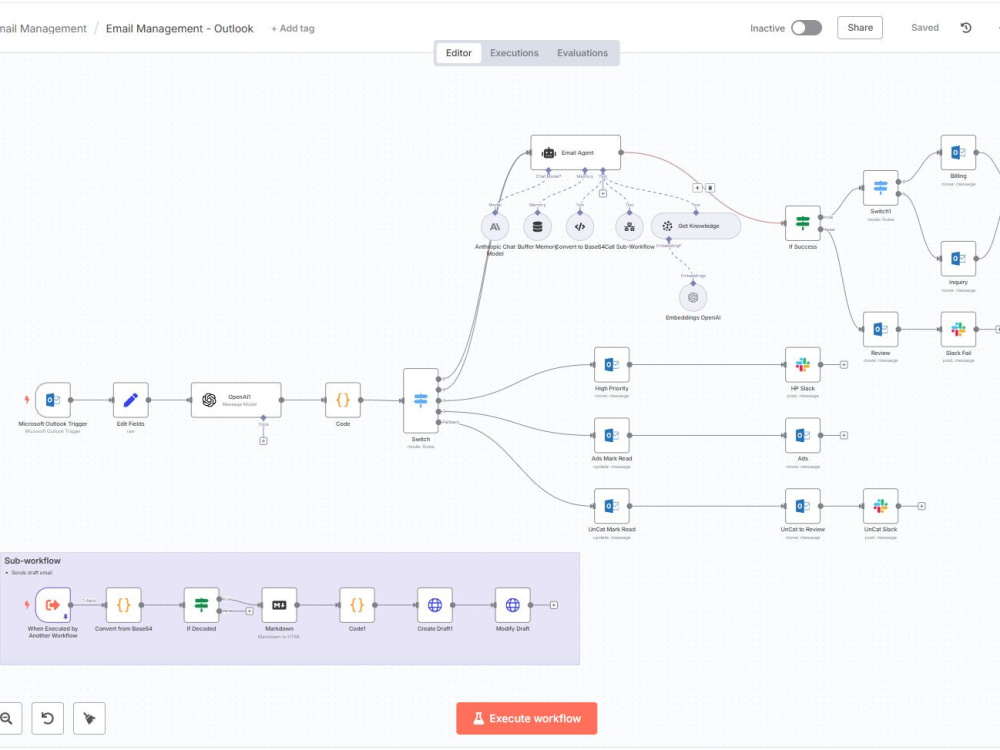Switch to the Executions tab
The image size is (1000, 750).
pyautogui.click(x=514, y=53)
